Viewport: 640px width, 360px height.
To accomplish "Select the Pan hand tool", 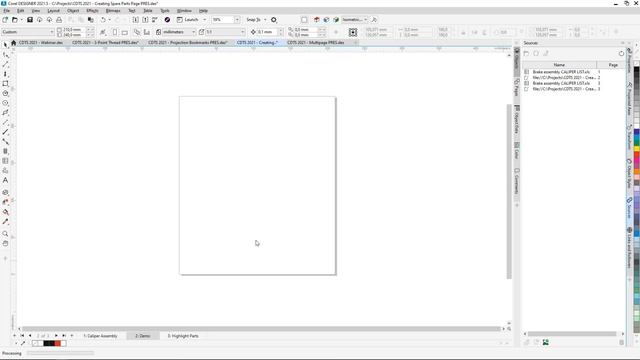I will pyautogui.click(x=5, y=243).
